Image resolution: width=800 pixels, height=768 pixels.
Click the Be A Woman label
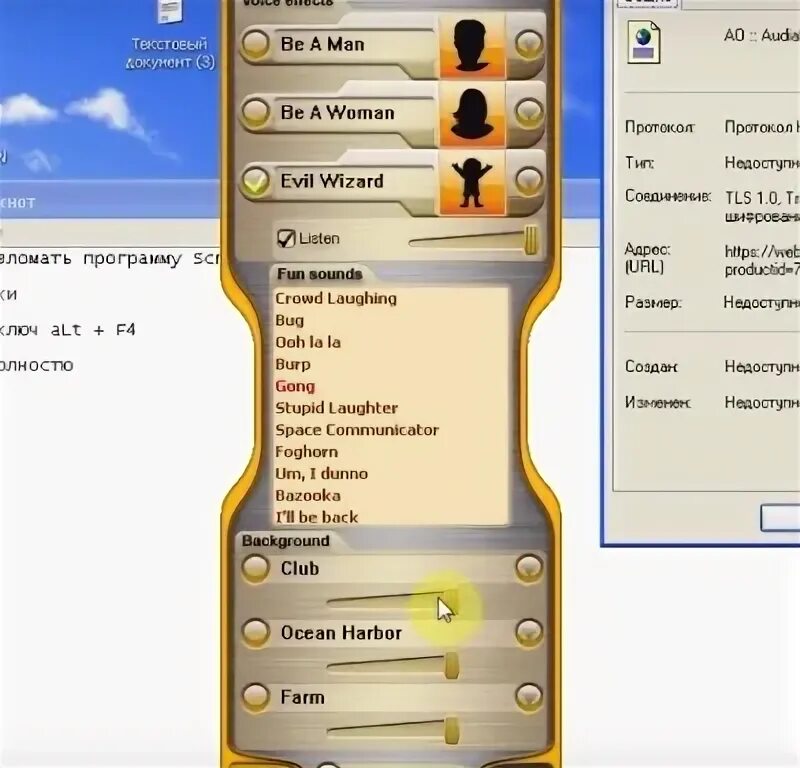(x=337, y=112)
